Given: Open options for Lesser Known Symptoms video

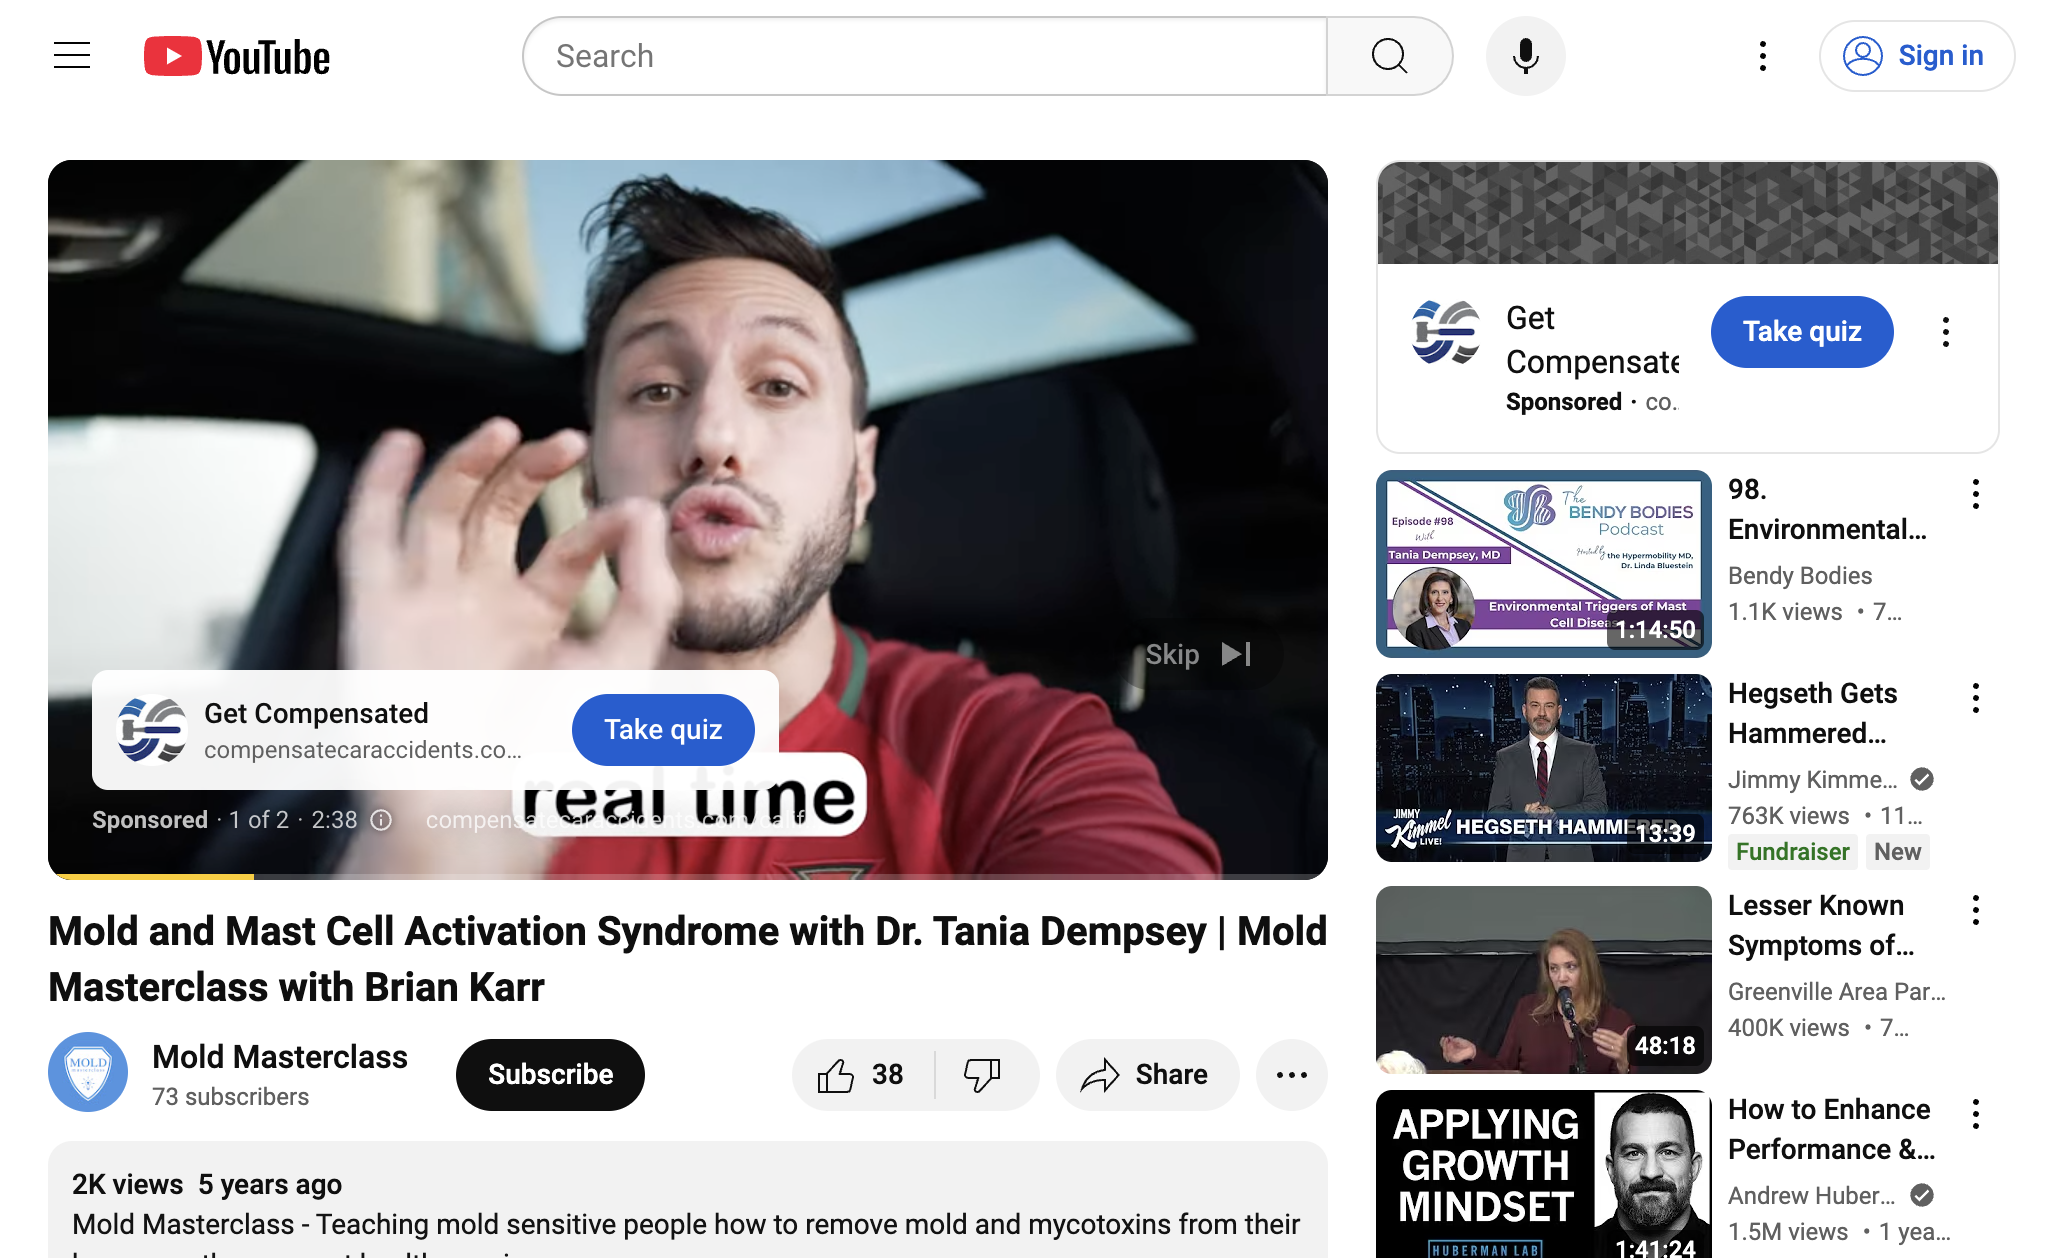Looking at the screenshot, I should point(1976,910).
